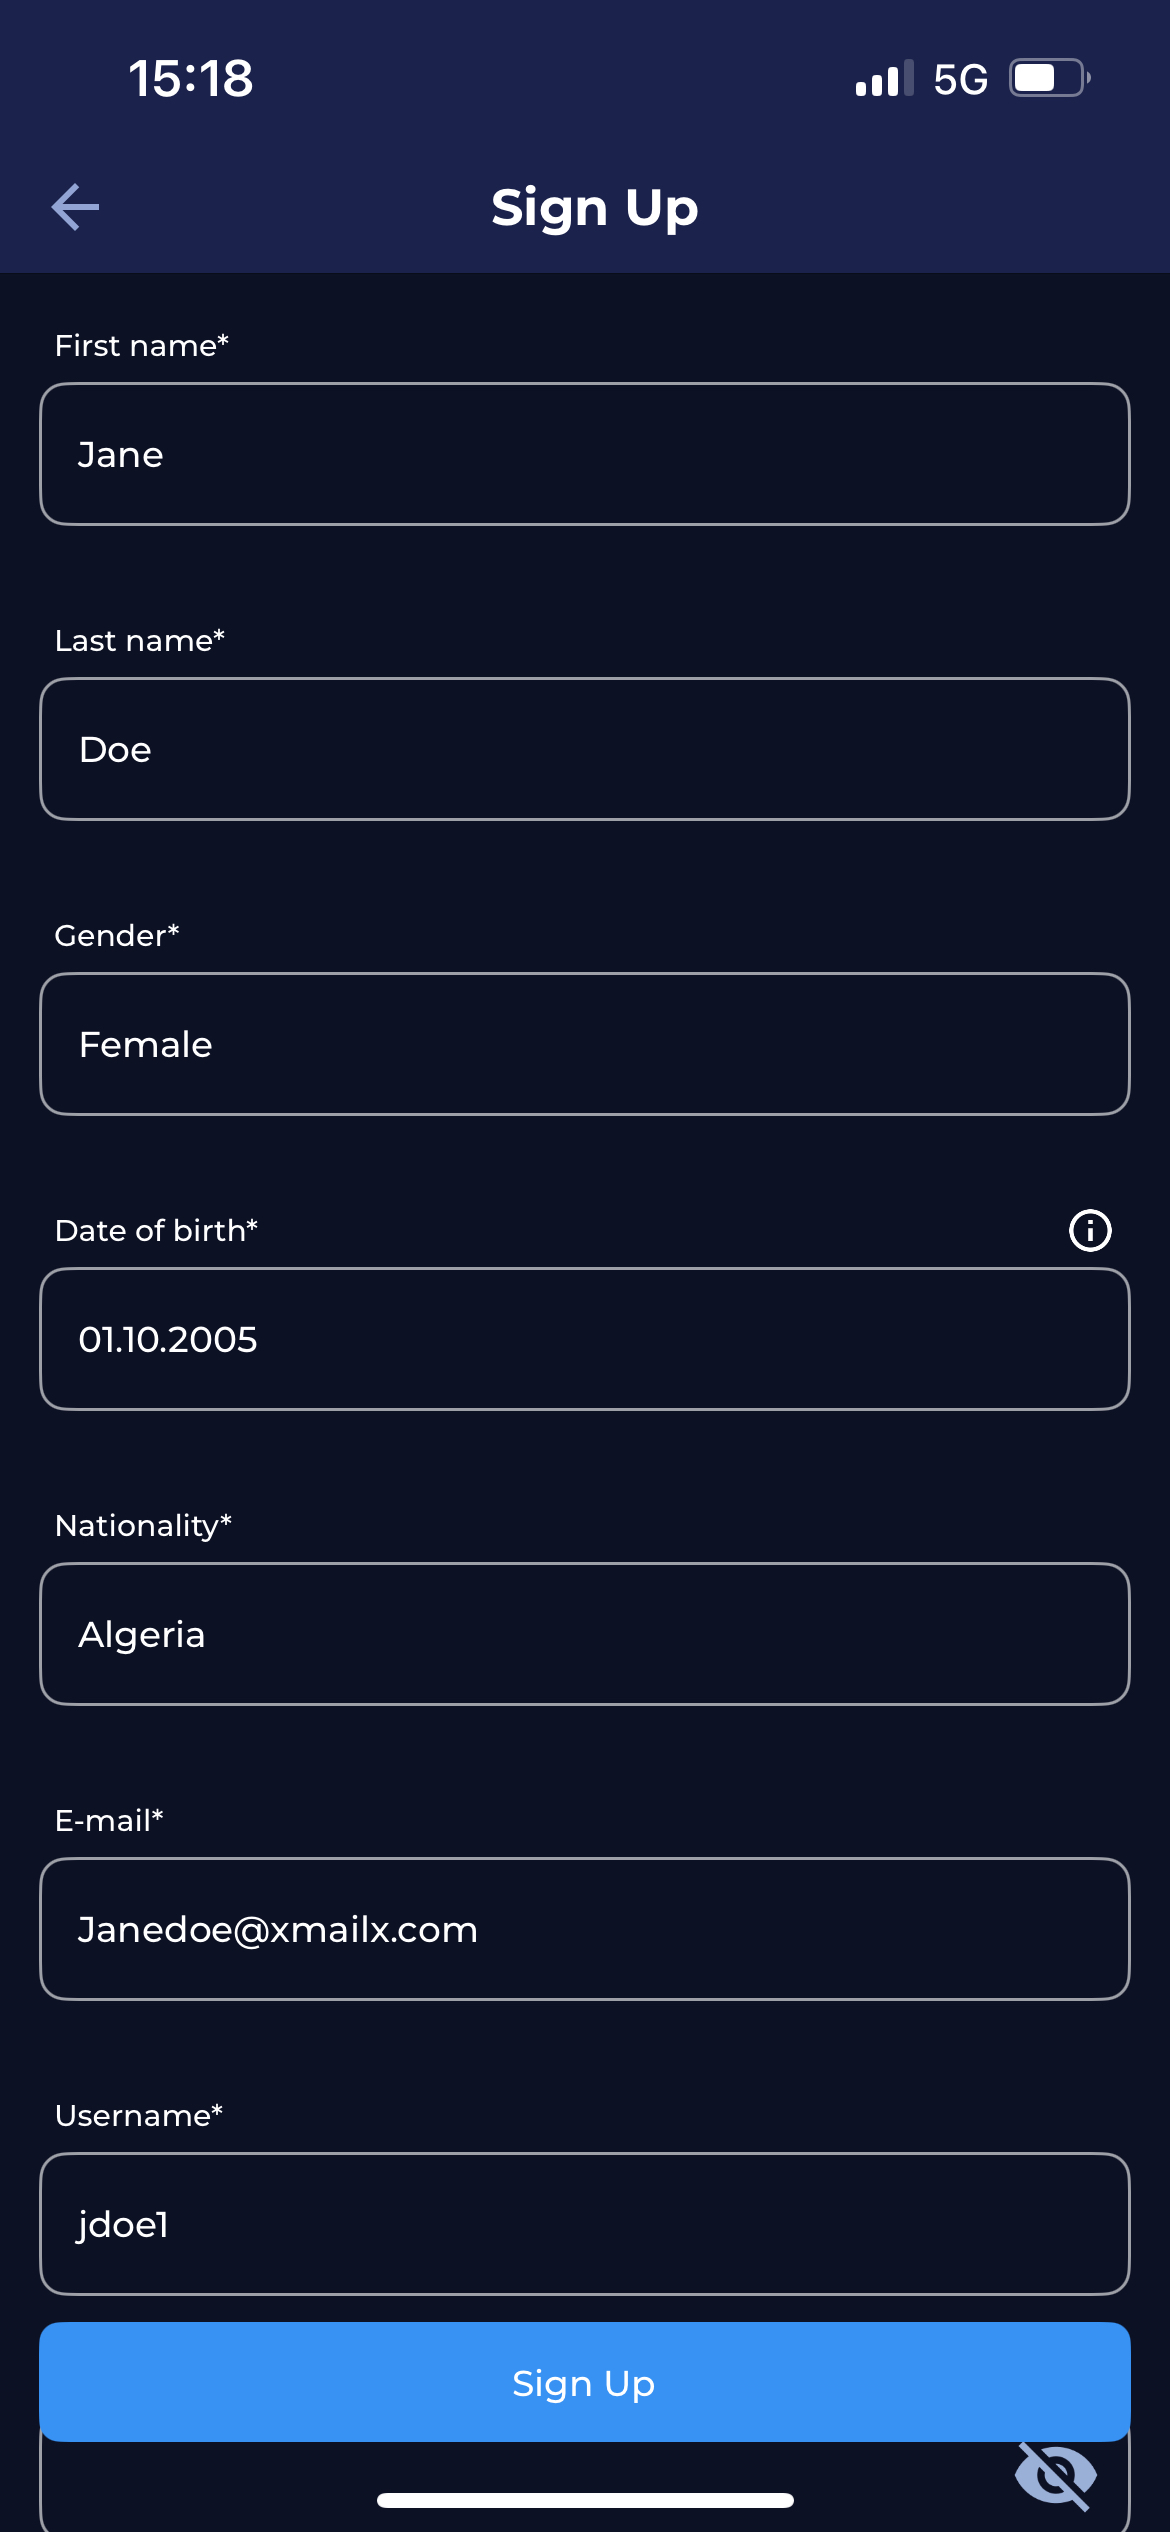This screenshot has height=2532, width=1170.
Task: Open the Gender dropdown showing Female
Action: click(x=585, y=1044)
